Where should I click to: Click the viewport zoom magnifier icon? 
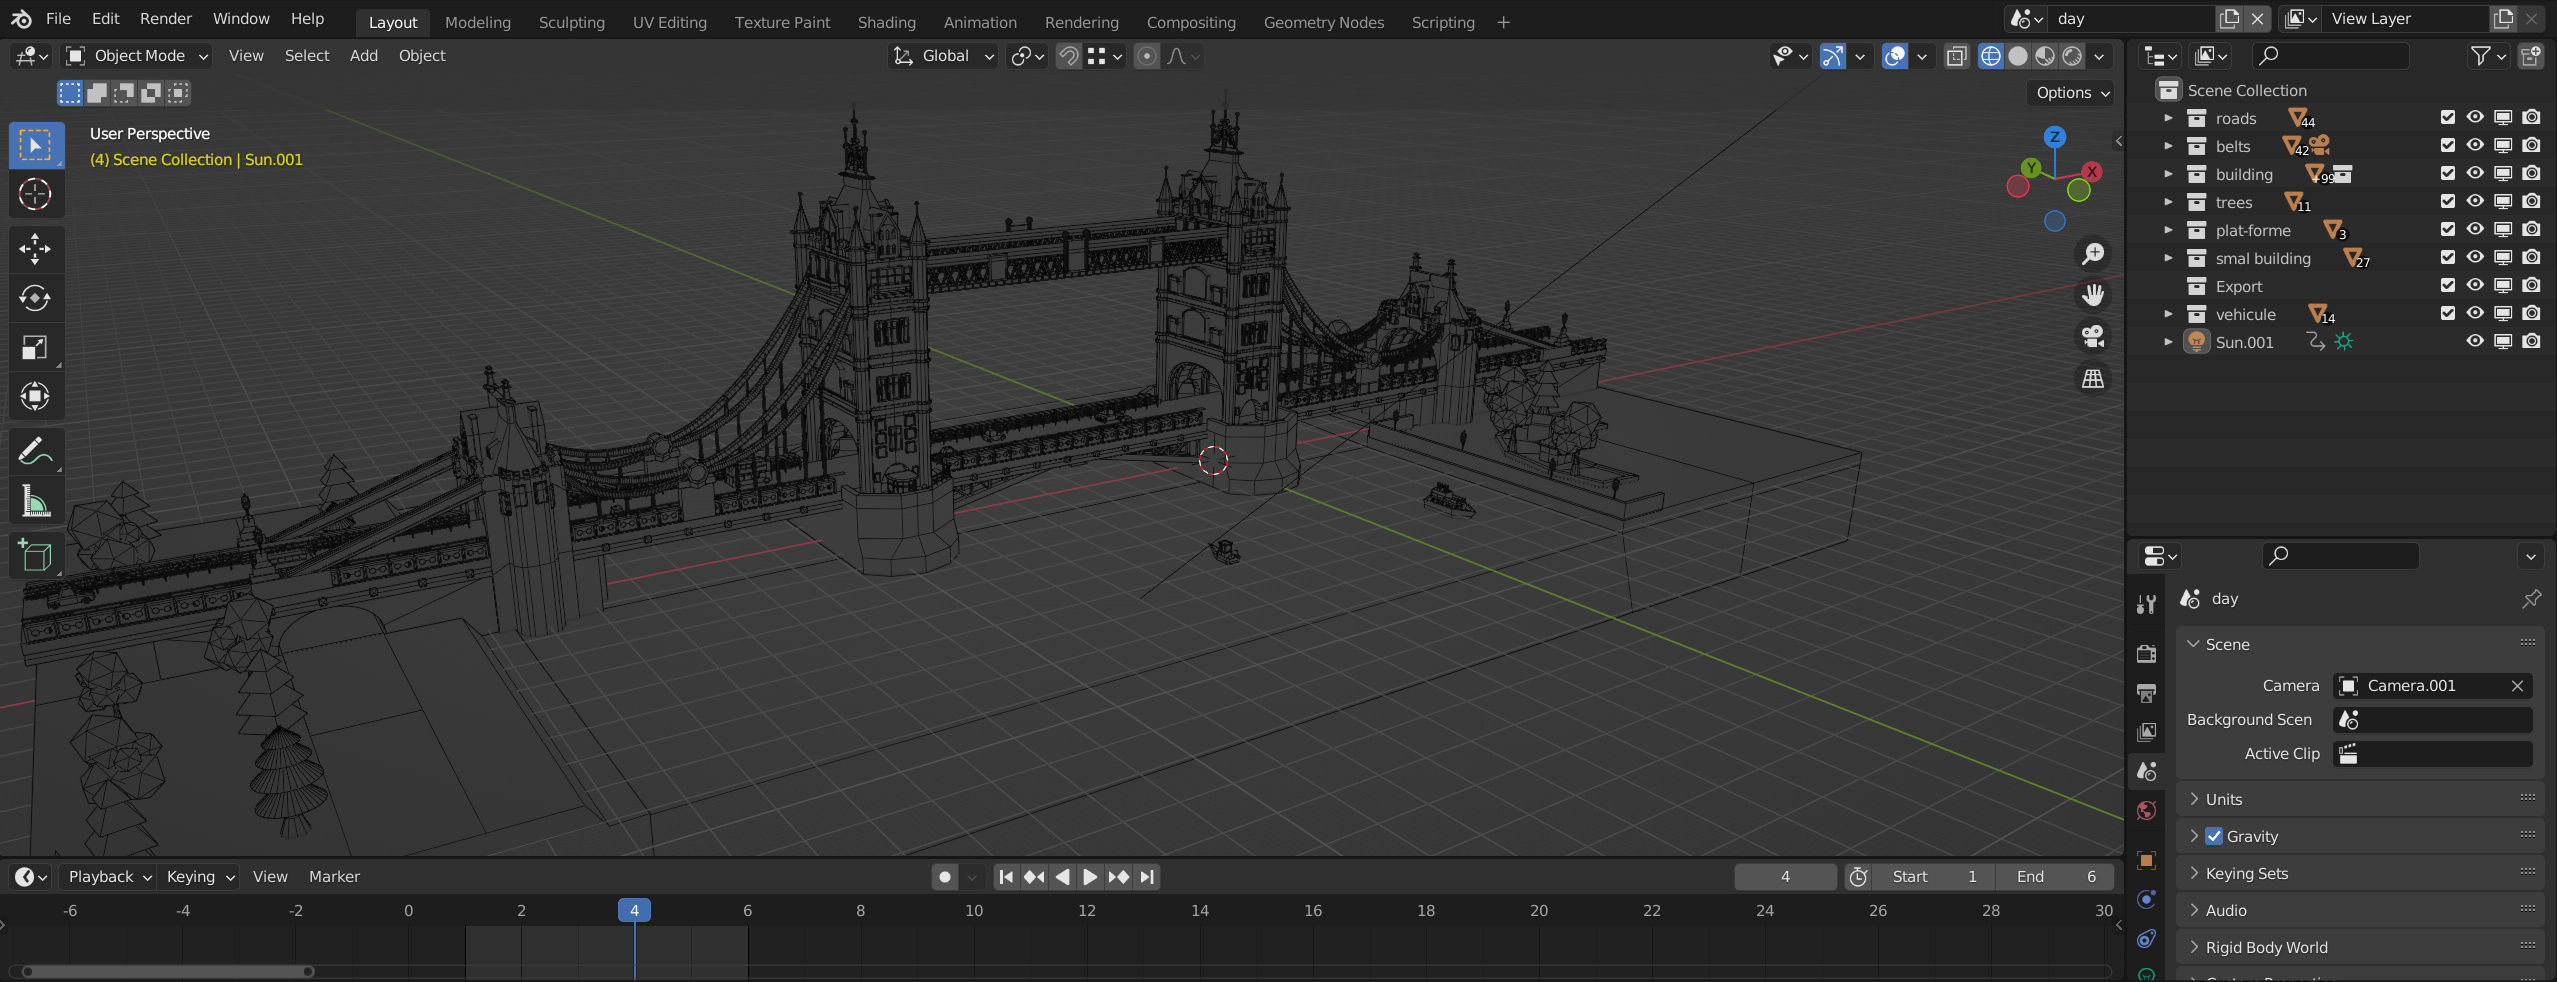[x=2093, y=254]
